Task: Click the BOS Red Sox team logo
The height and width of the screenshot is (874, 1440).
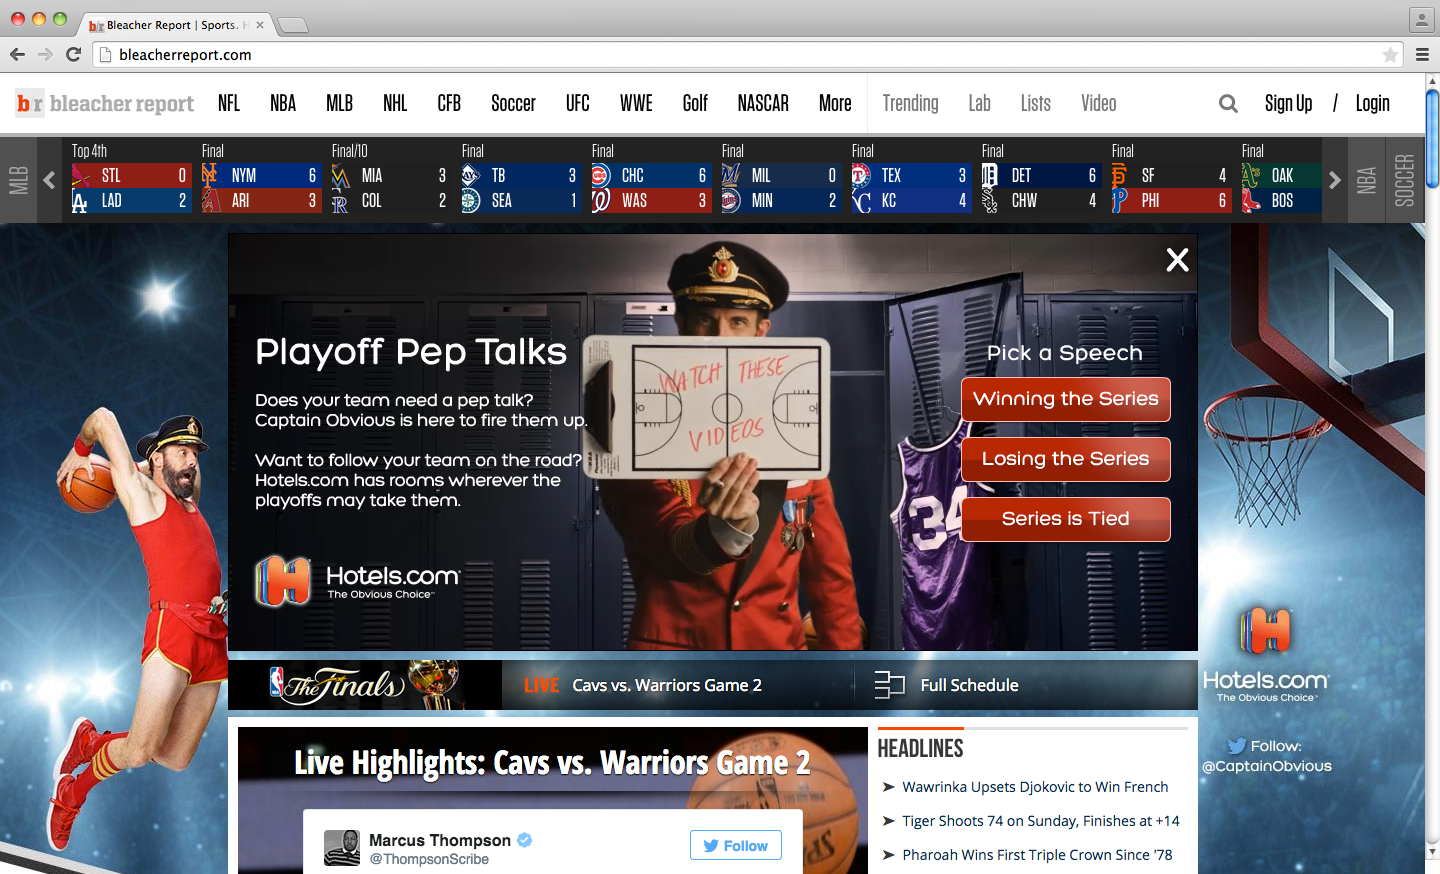Action: (x=1251, y=200)
